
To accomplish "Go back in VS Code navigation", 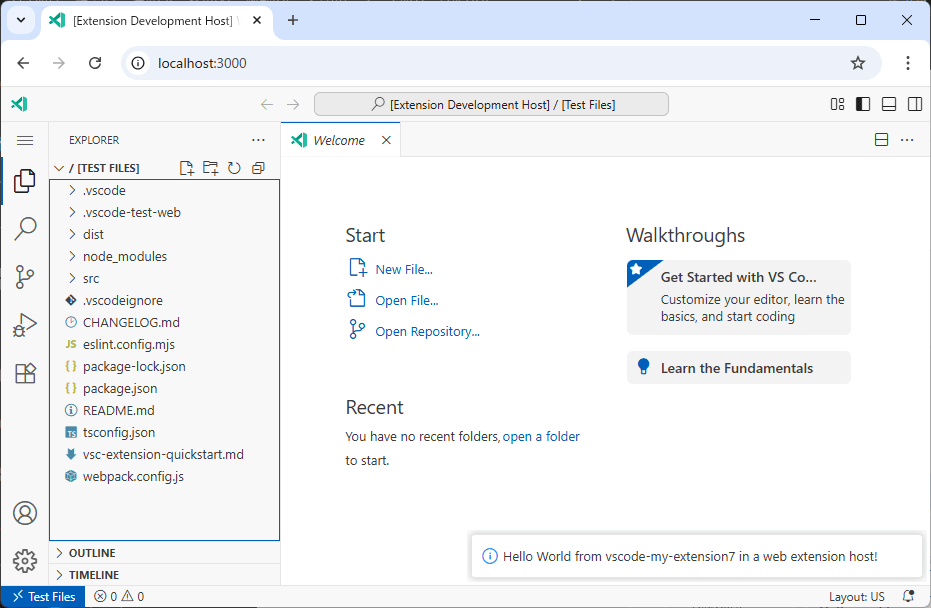I will pyautogui.click(x=267, y=104).
